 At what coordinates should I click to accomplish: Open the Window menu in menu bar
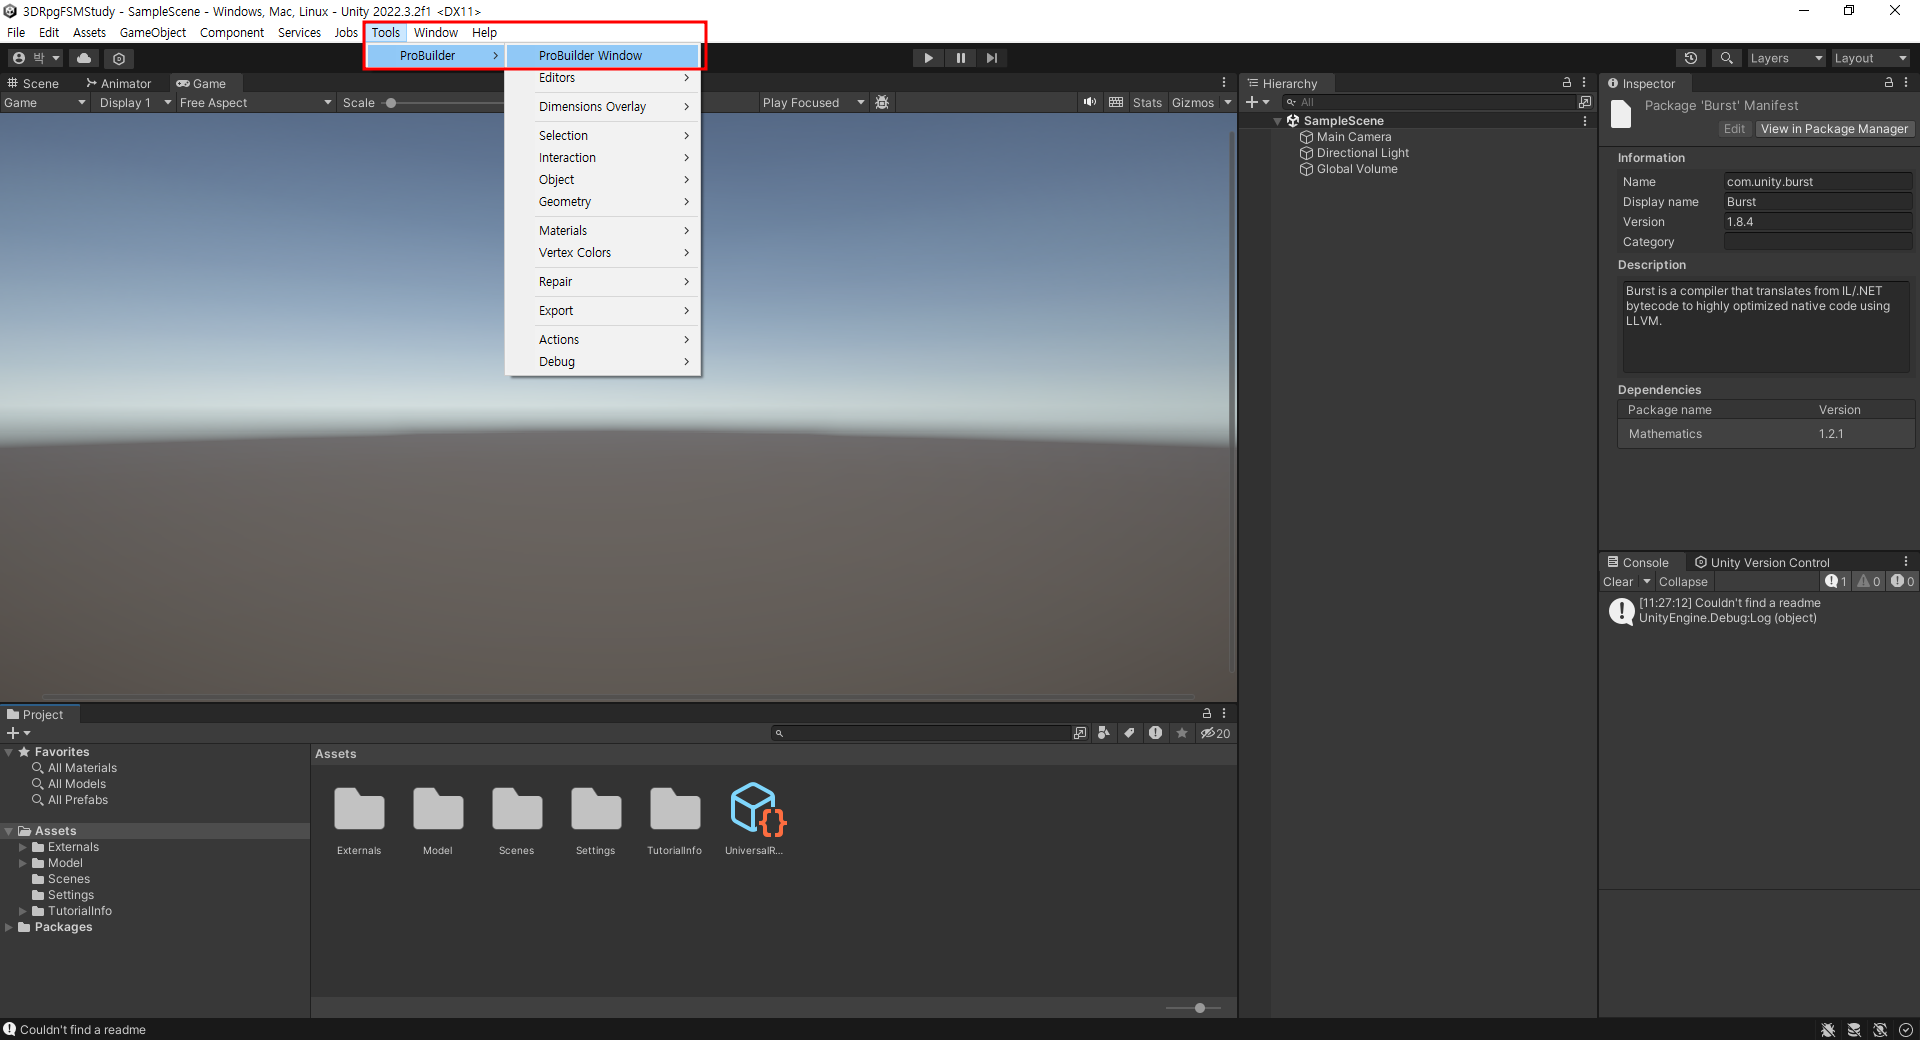point(436,32)
